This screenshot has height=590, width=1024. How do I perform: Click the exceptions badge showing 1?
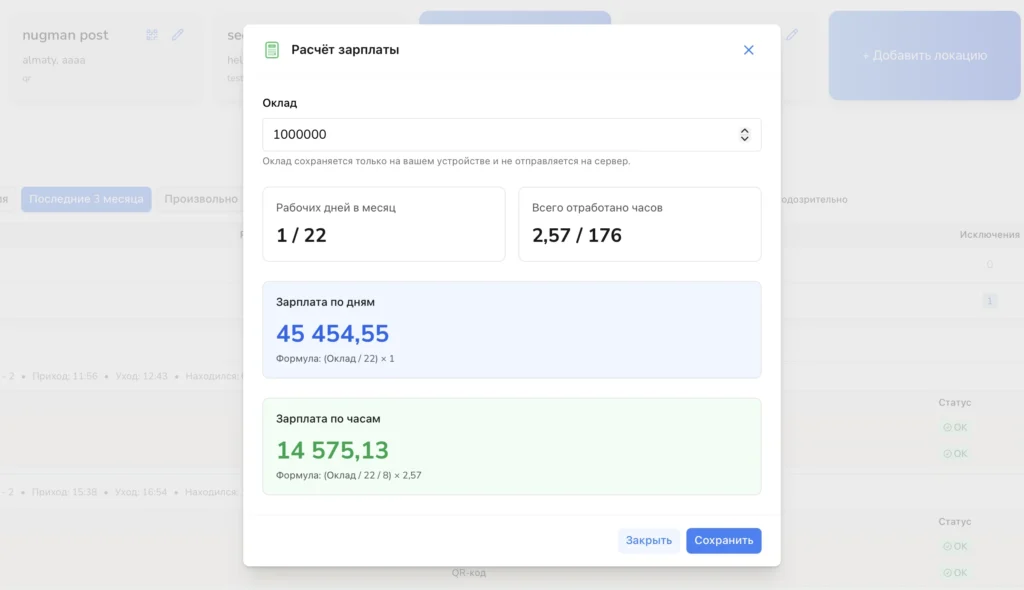(989, 301)
